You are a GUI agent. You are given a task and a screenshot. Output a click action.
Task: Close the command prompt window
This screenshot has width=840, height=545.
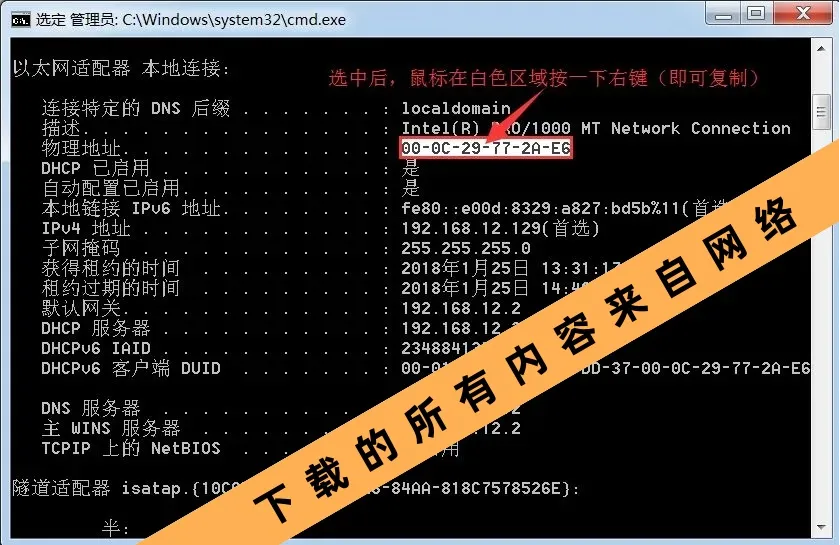tap(802, 13)
